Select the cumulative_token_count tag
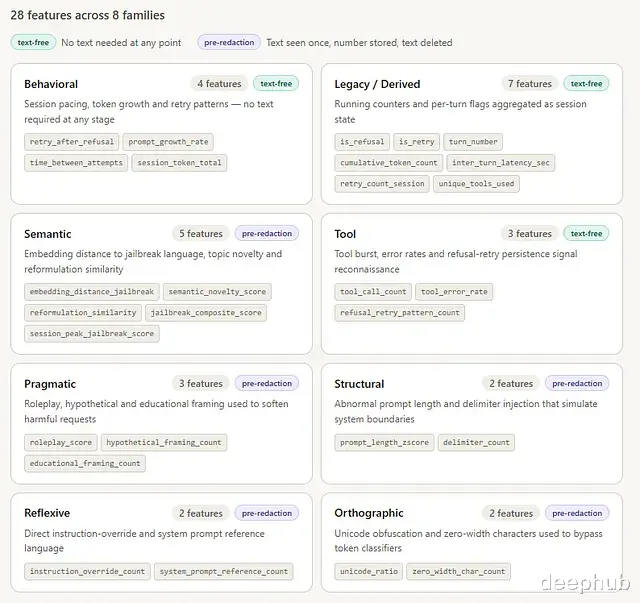The width and height of the screenshot is (640, 603). [x=389, y=163]
